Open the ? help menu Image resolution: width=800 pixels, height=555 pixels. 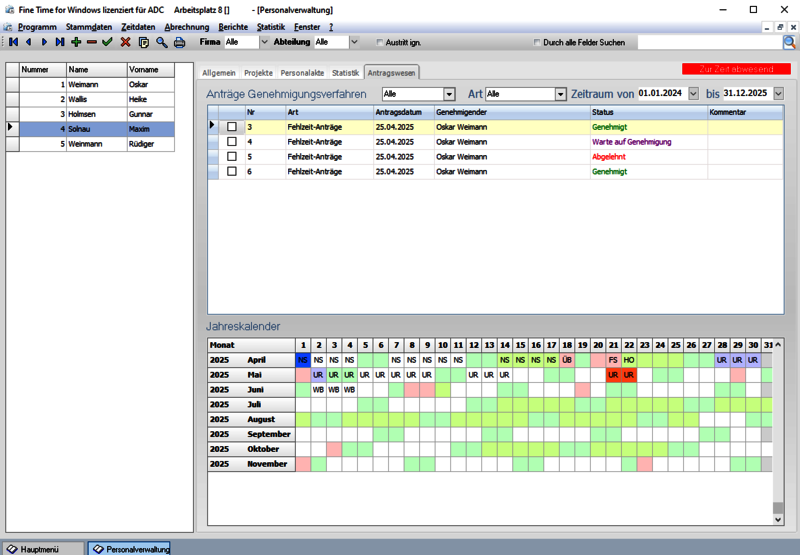pyautogui.click(x=331, y=27)
